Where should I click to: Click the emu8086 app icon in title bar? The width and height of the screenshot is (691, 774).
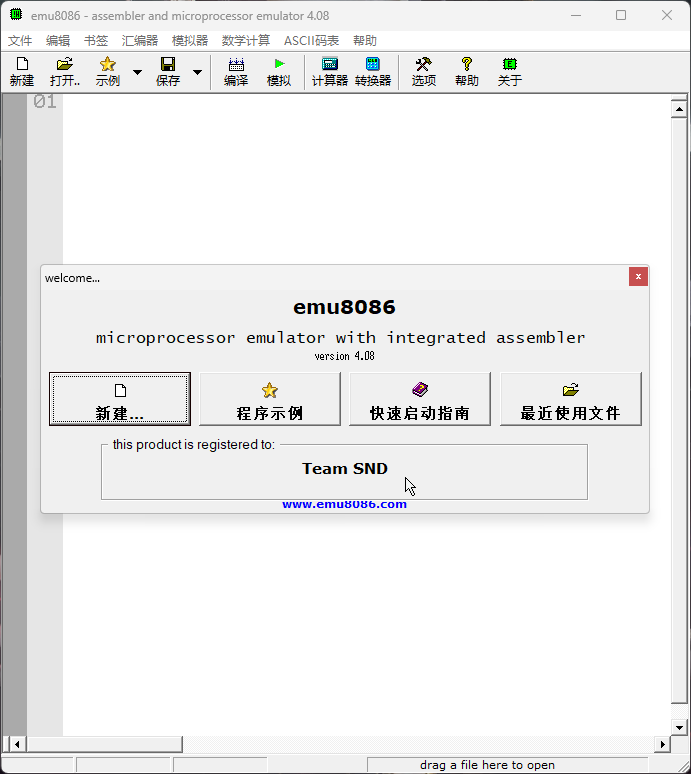16,15
